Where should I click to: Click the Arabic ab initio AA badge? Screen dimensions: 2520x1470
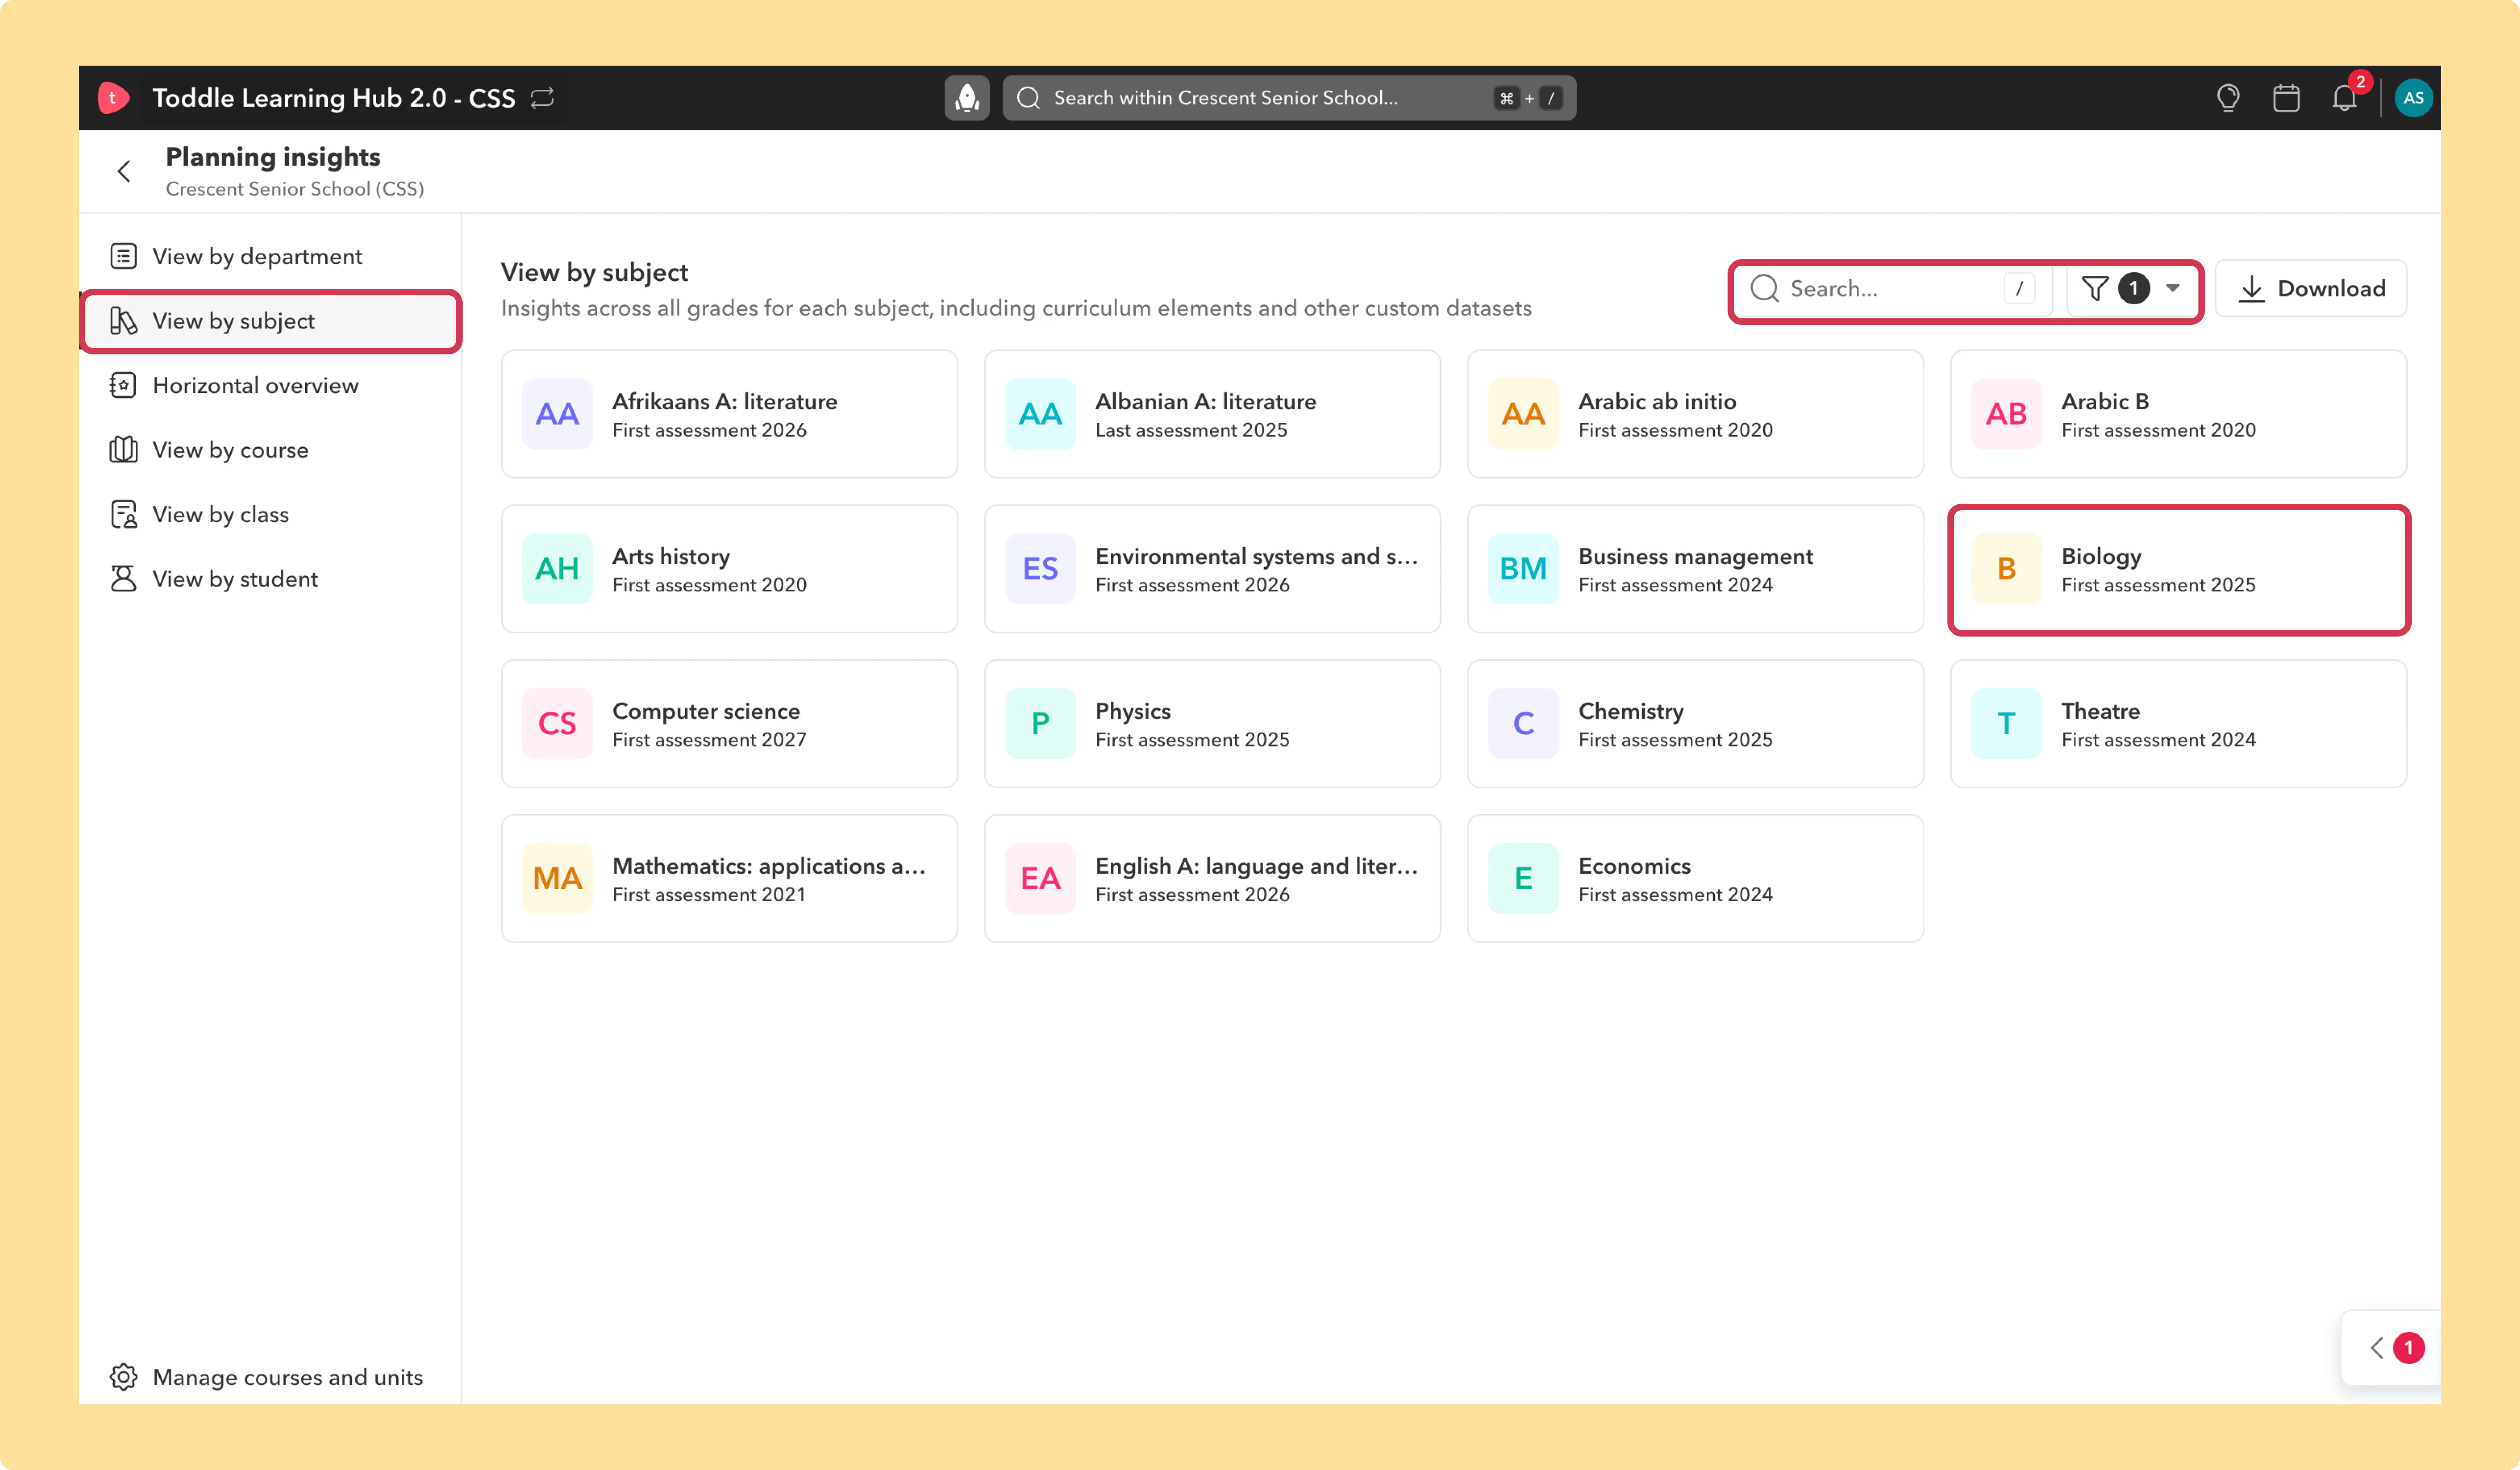pos(1523,414)
